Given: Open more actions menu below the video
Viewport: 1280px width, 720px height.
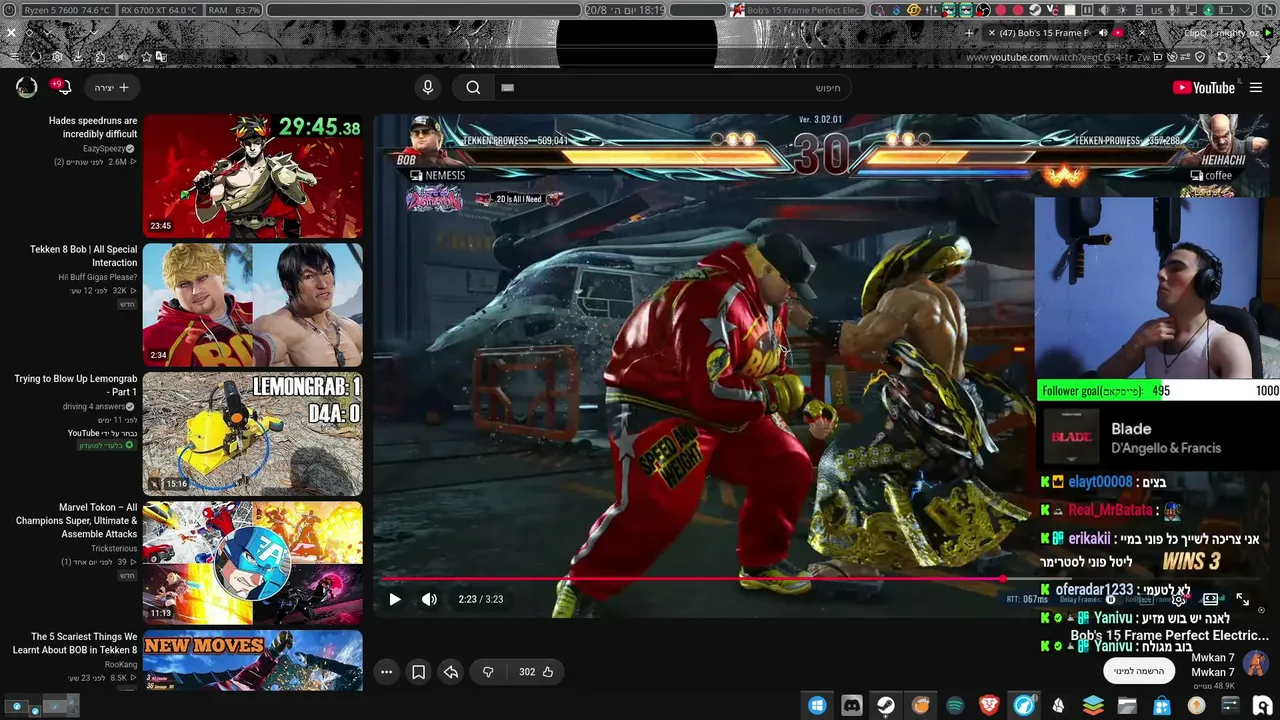Looking at the screenshot, I should [387, 672].
